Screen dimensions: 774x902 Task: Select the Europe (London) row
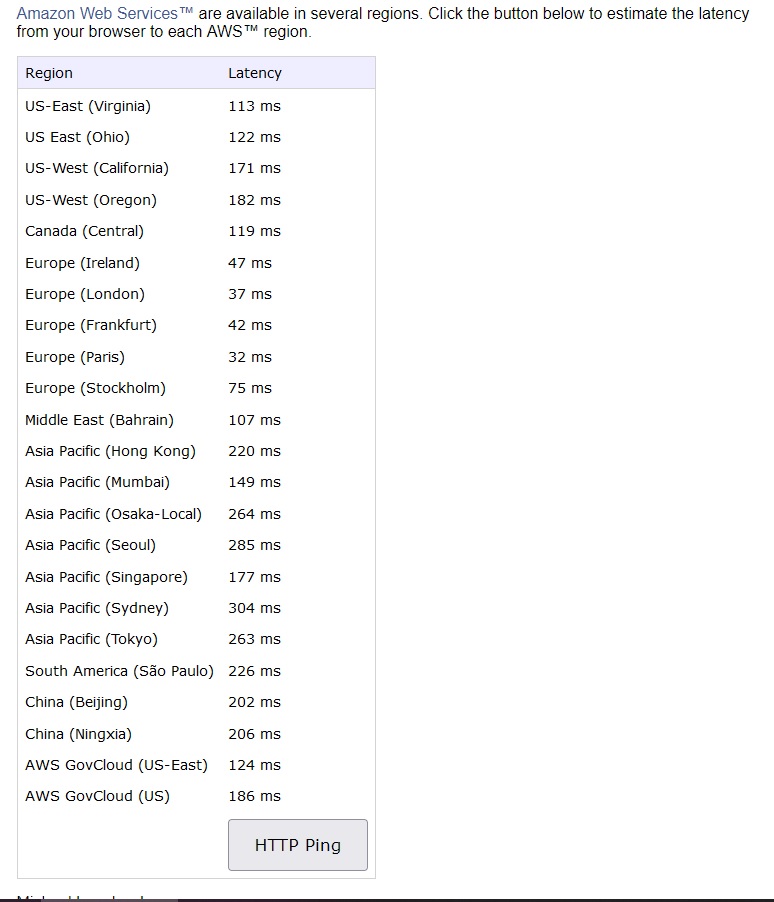pos(196,294)
